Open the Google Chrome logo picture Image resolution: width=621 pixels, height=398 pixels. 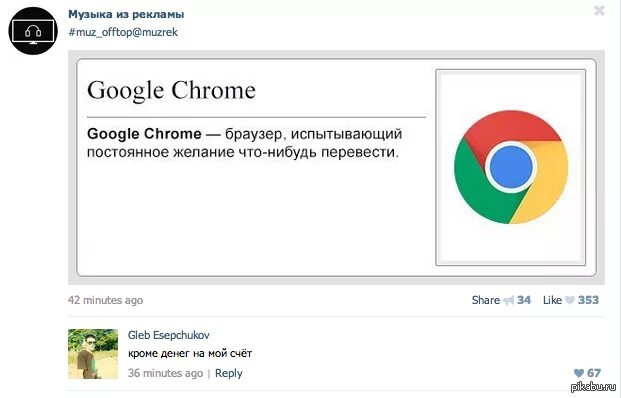[511, 167]
